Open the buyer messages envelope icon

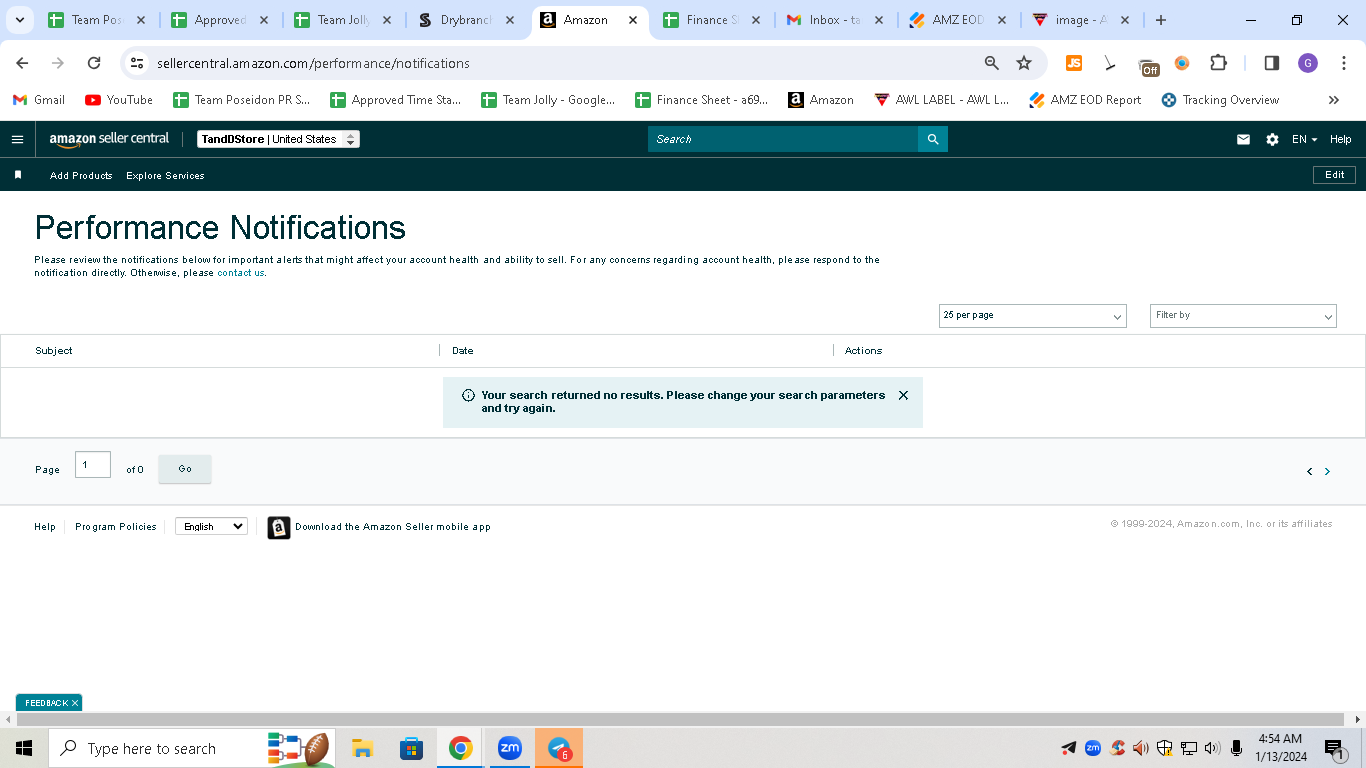1243,139
